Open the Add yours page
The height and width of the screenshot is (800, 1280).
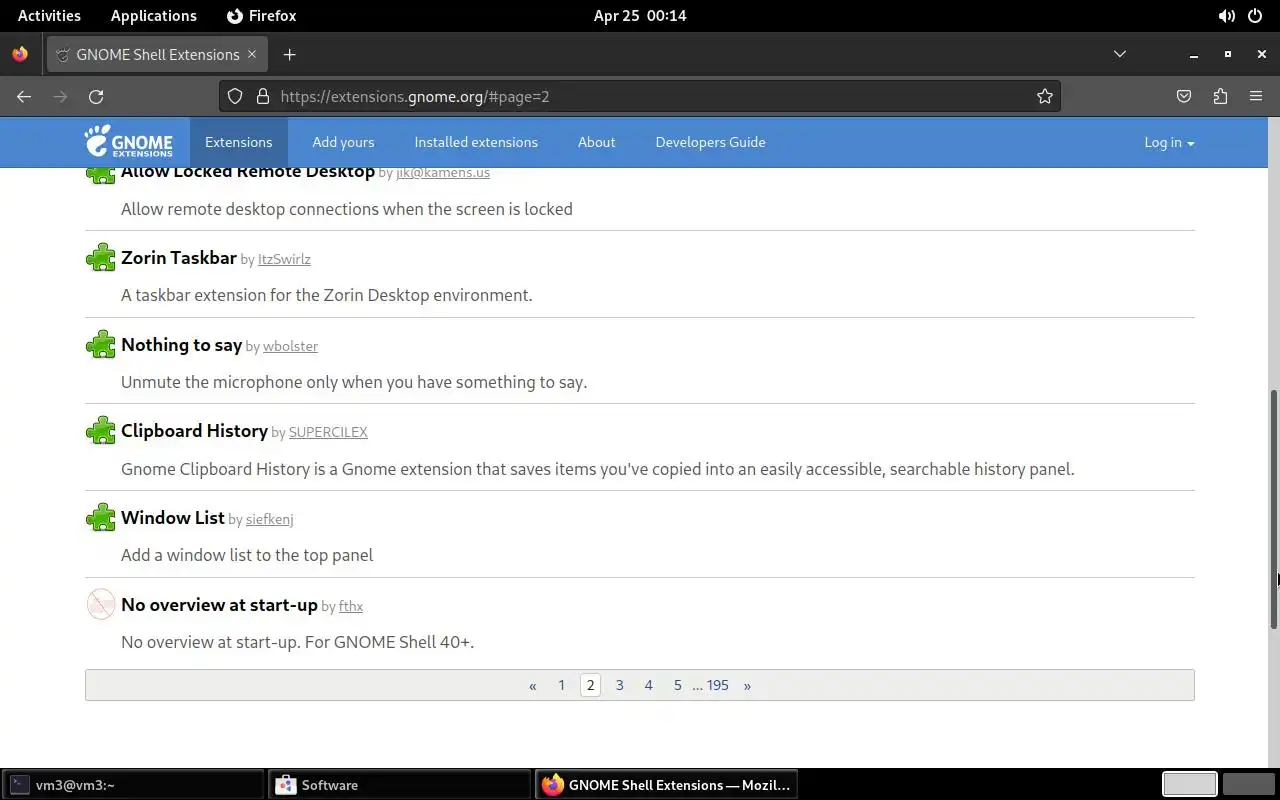click(343, 142)
